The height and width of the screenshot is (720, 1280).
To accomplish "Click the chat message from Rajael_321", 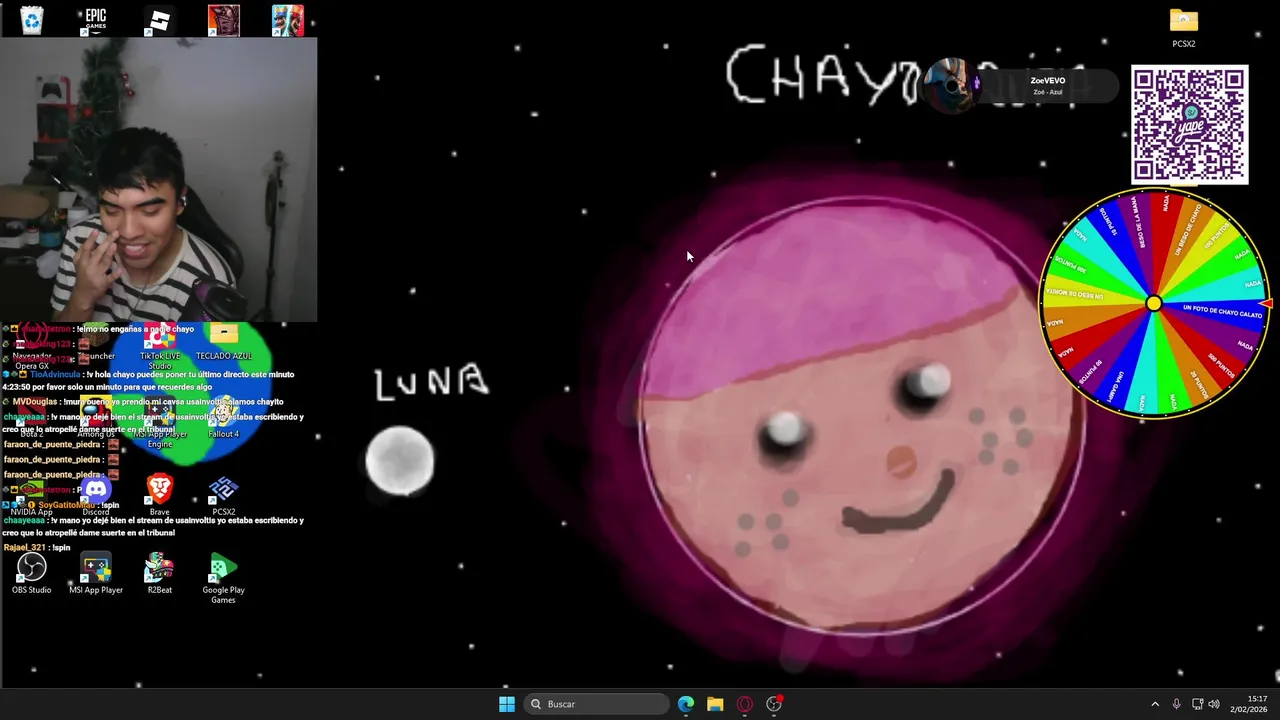I will 38,548.
